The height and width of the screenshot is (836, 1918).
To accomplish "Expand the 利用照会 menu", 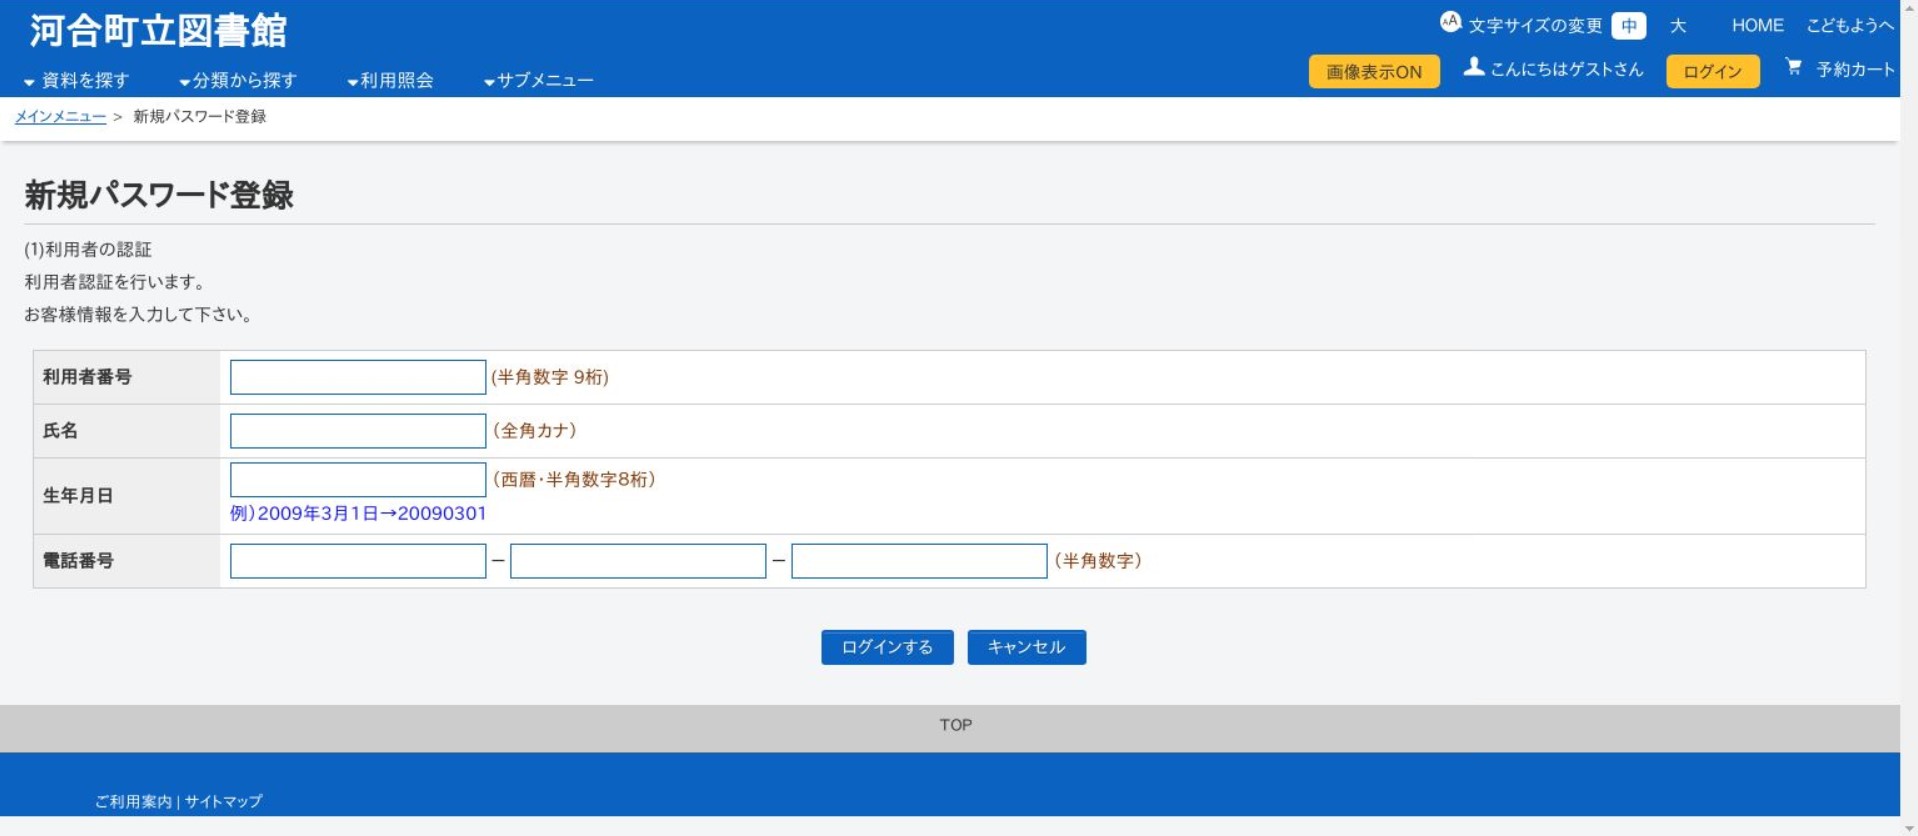I will pyautogui.click(x=390, y=80).
